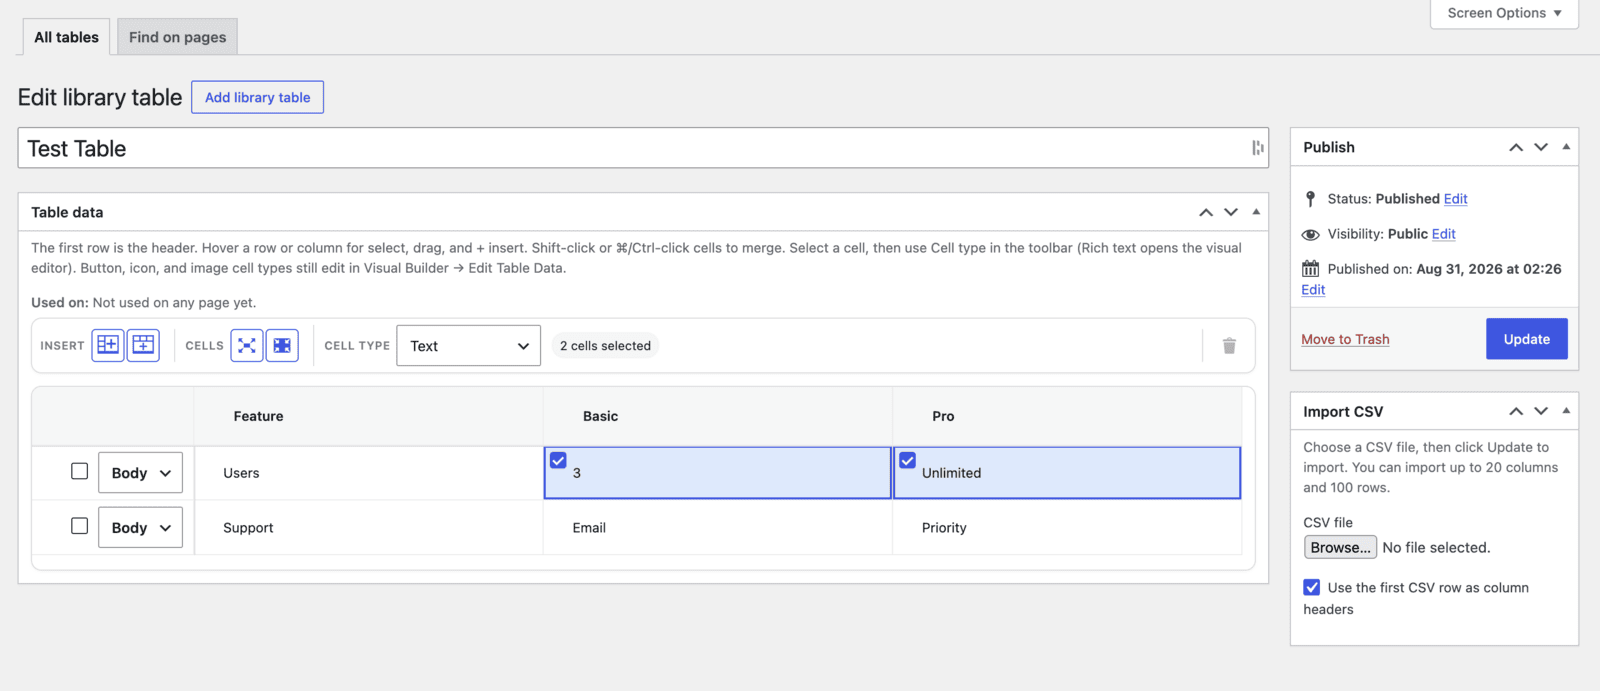Click the insert row icon in toolbar
The height and width of the screenshot is (691, 1600).
[x=143, y=345]
